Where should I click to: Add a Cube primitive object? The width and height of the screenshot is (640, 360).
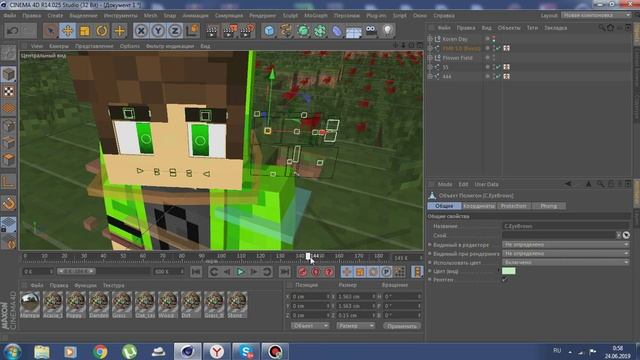[269, 31]
